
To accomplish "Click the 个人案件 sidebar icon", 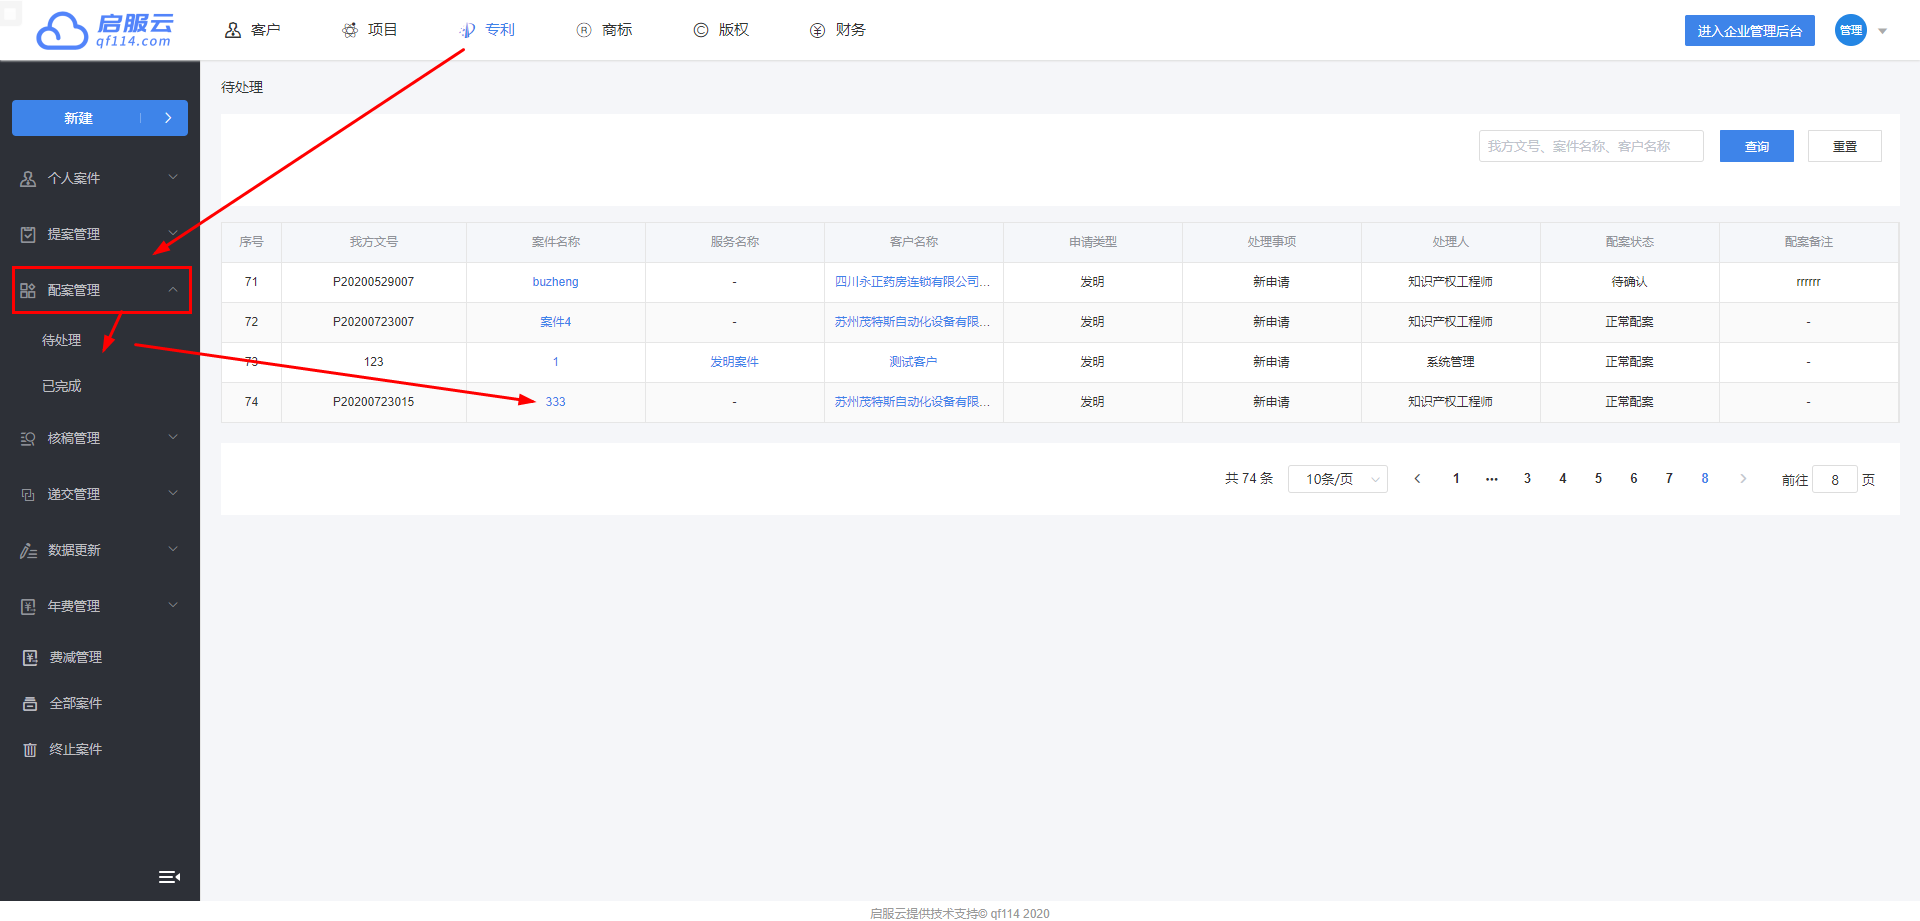I will [28, 178].
